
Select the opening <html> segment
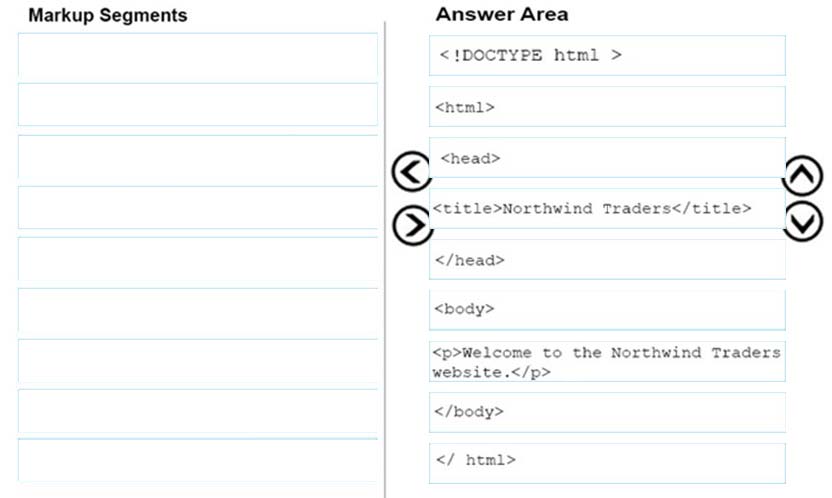(607, 107)
